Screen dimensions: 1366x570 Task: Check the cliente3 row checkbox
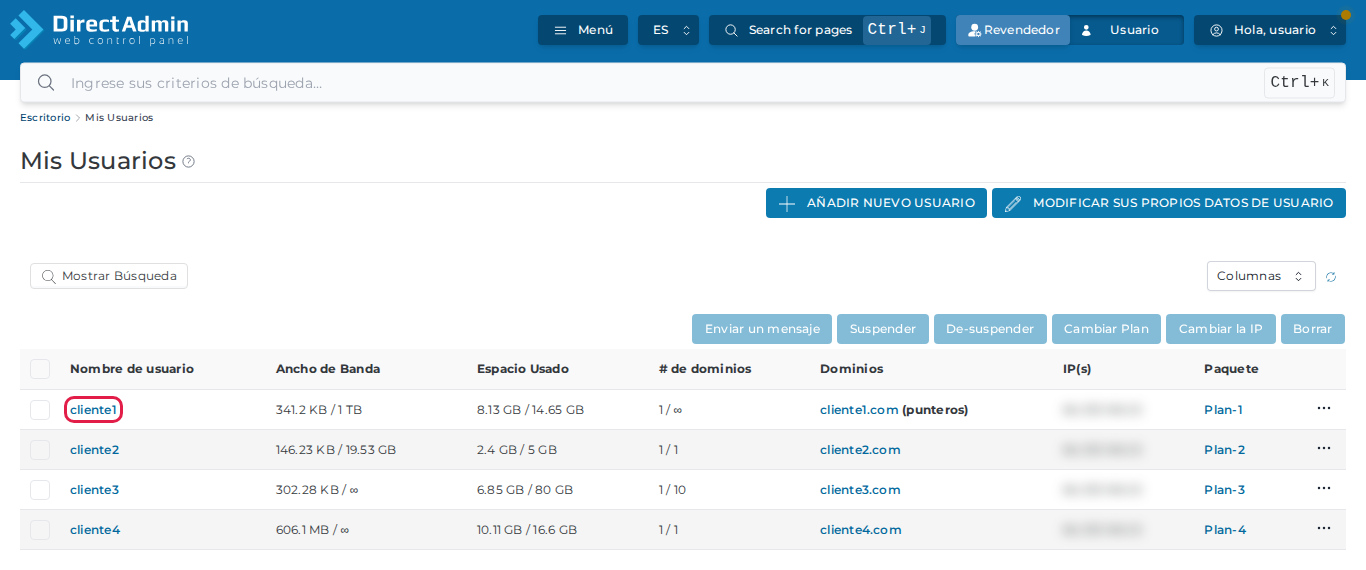pyautogui.click(x=40, y=490)
